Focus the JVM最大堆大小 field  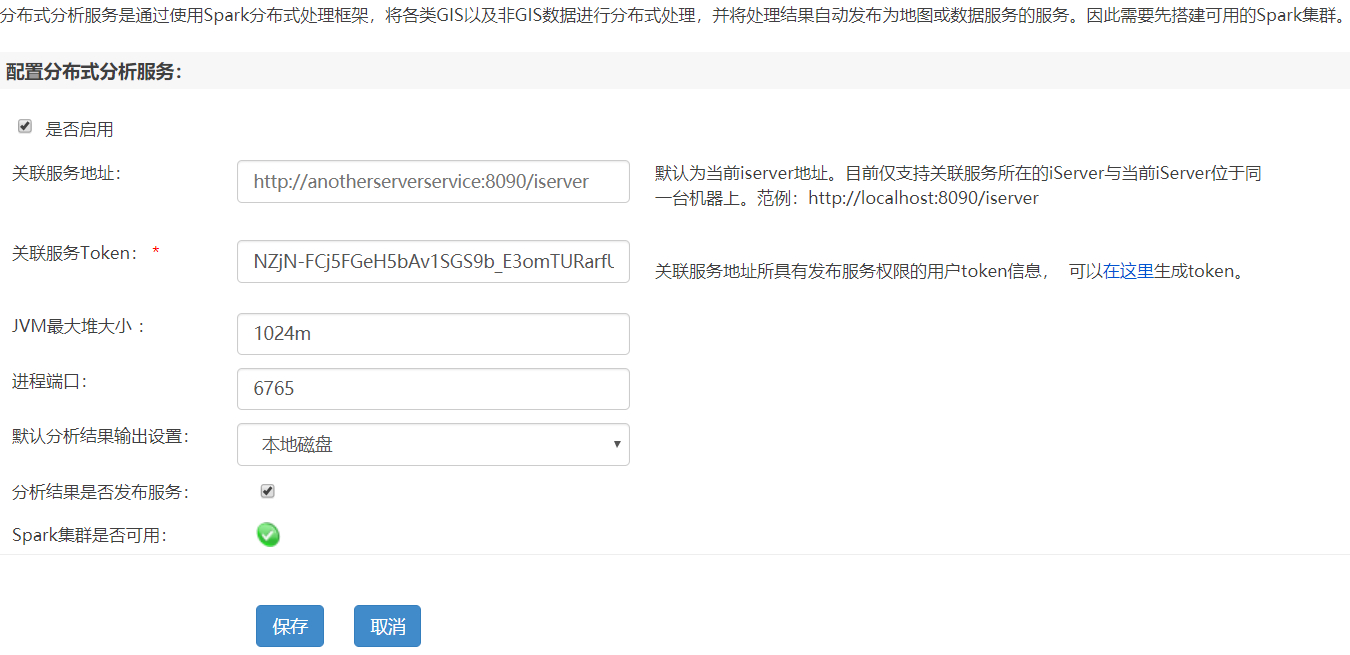(x=433, y=334)
